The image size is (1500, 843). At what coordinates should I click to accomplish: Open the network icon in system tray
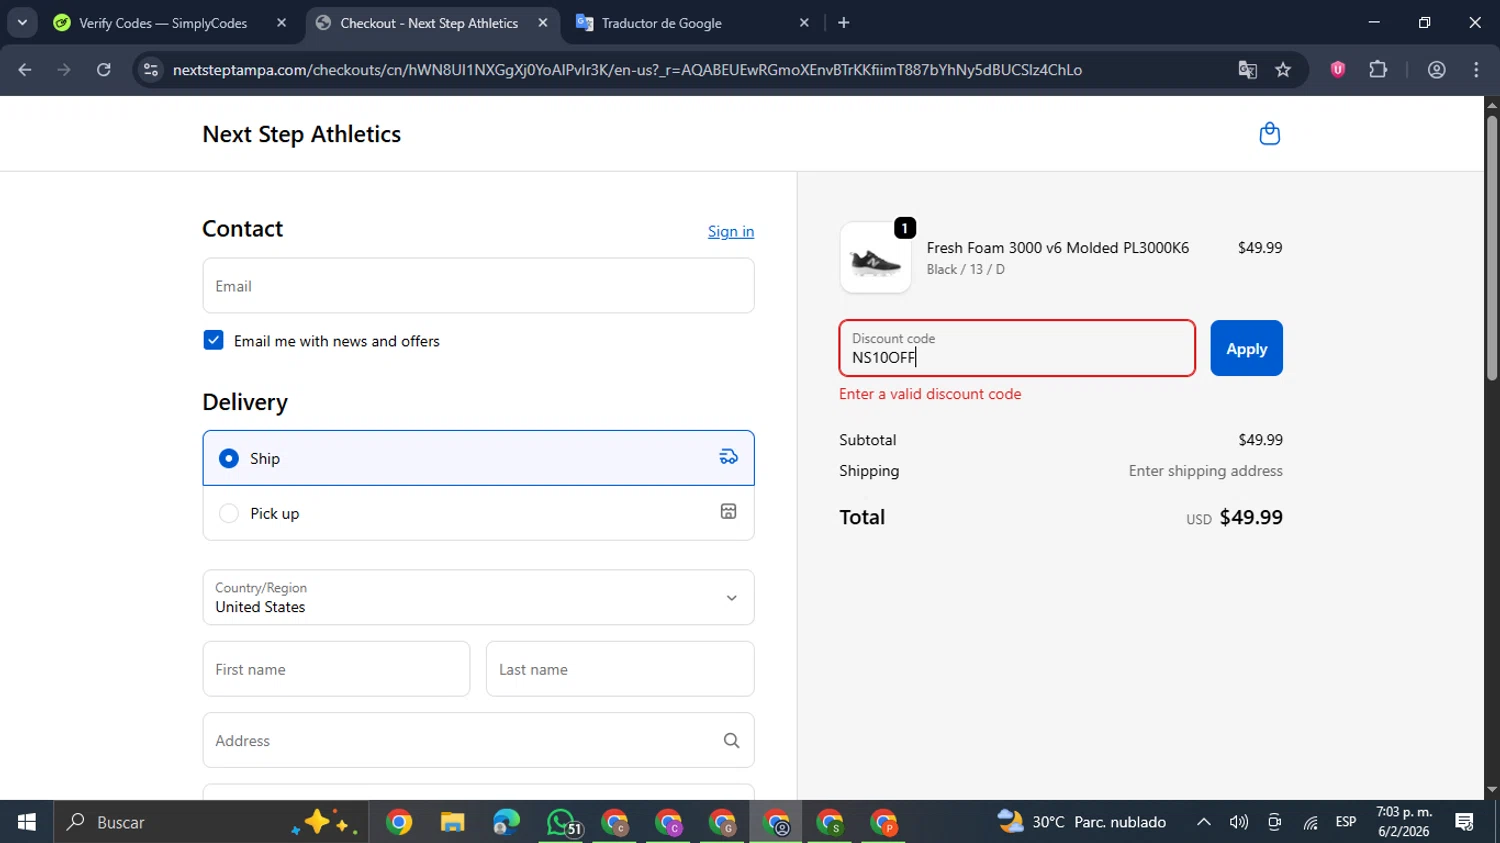coord(1310,822)
